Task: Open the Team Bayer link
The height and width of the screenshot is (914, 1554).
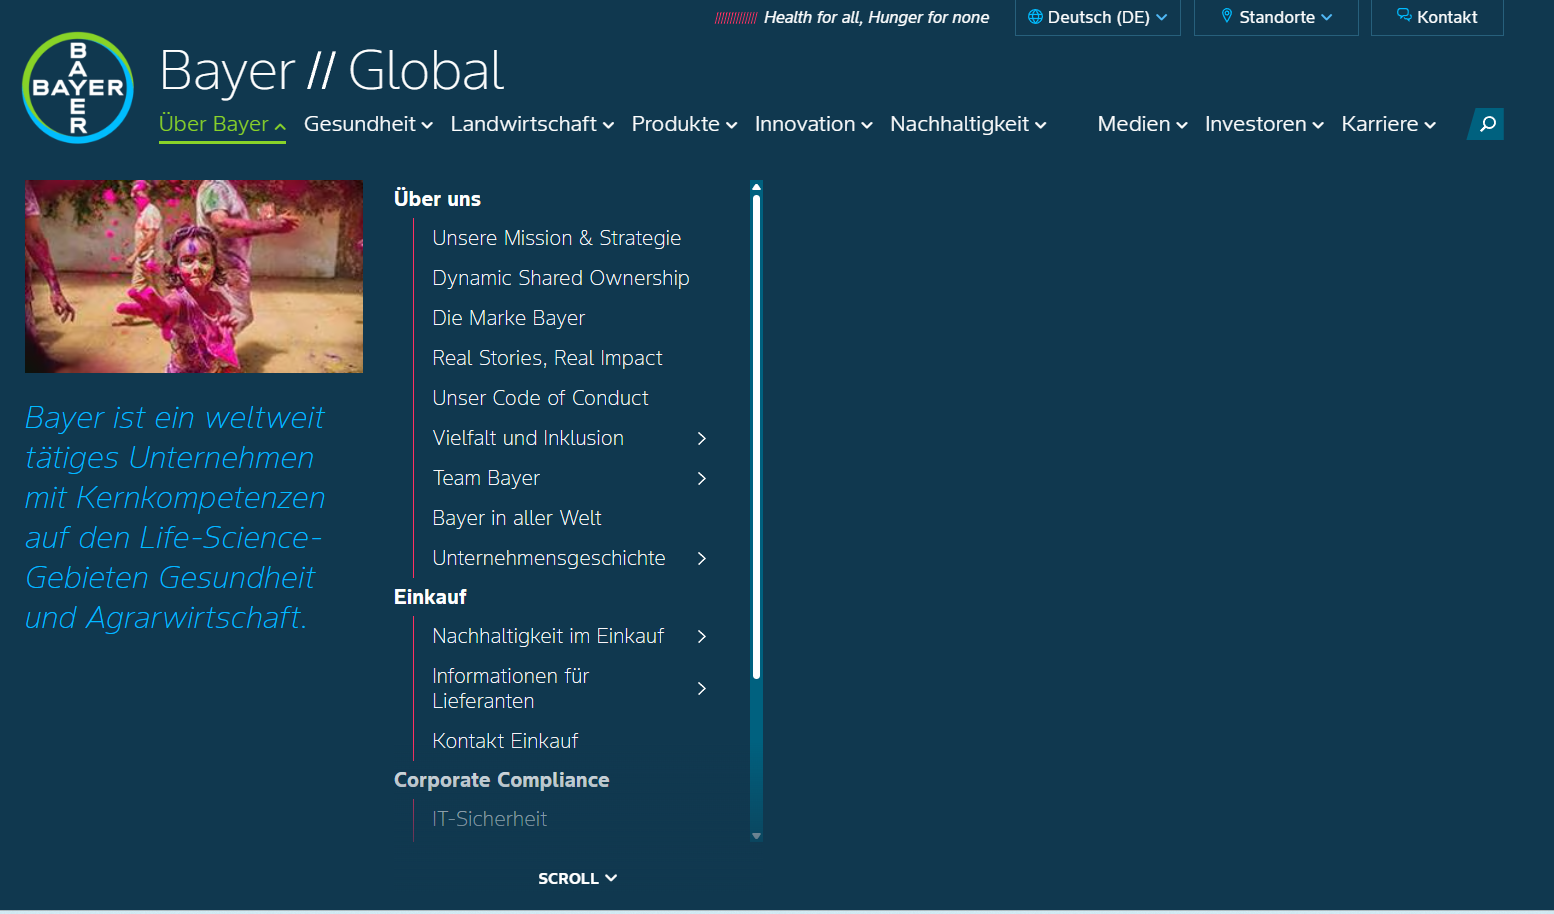Action: (486, 478)
